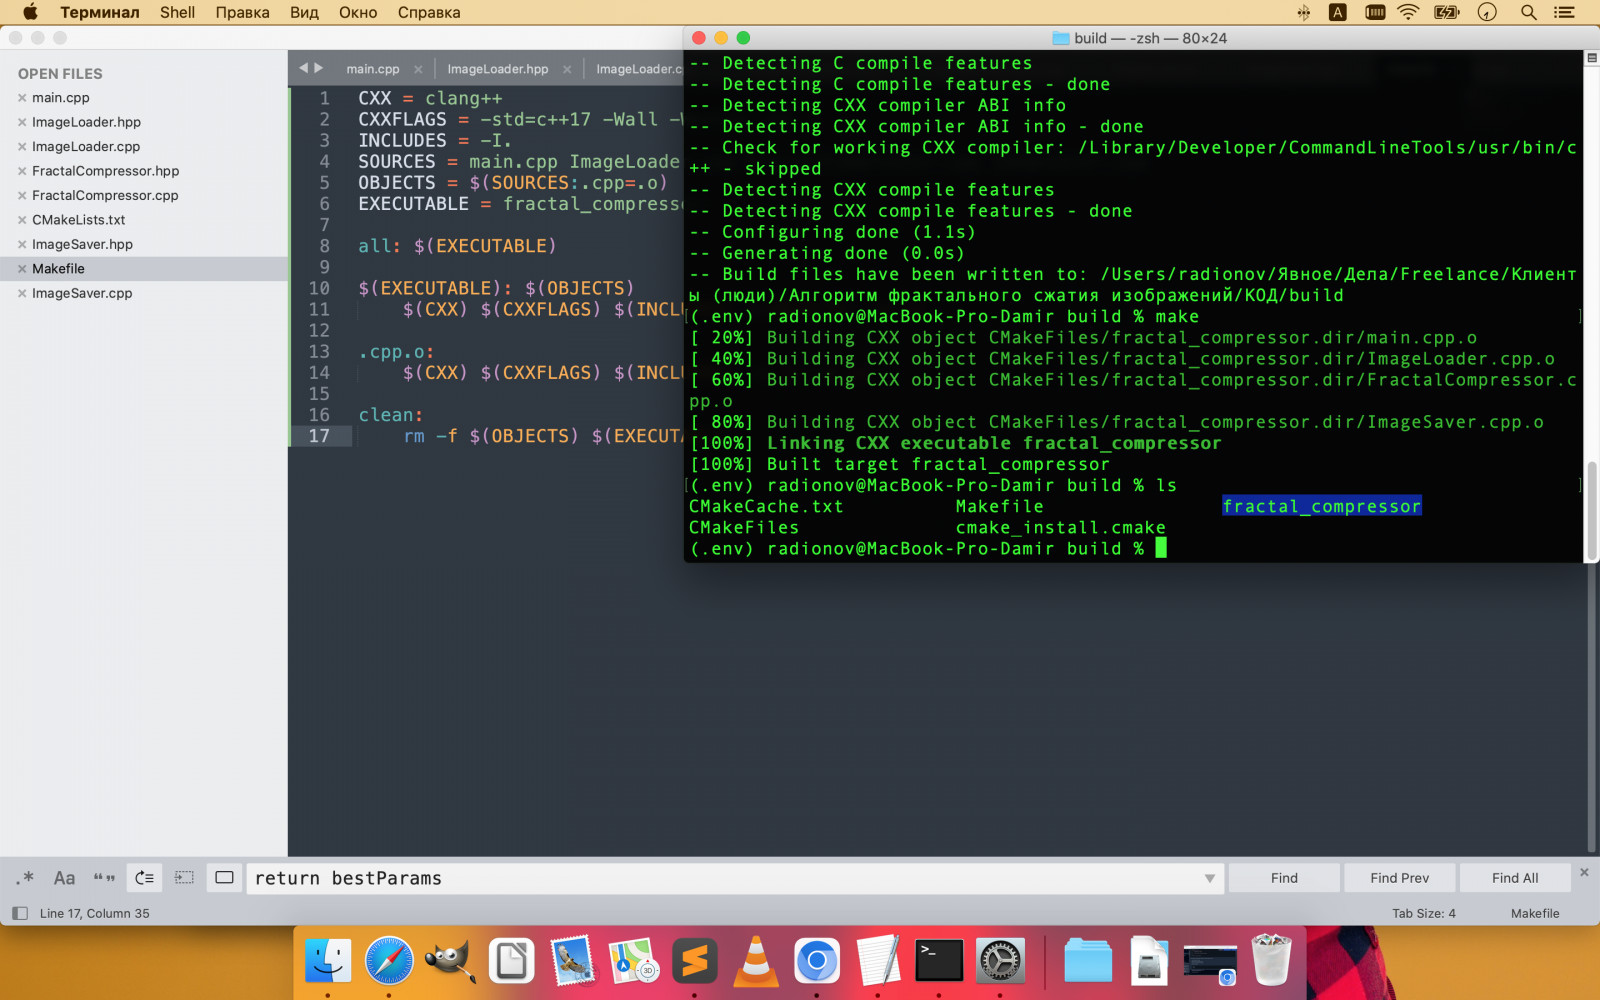Go to previous tab with left arrow
Screen dimensions: 1600x1000
coord(304,68)
